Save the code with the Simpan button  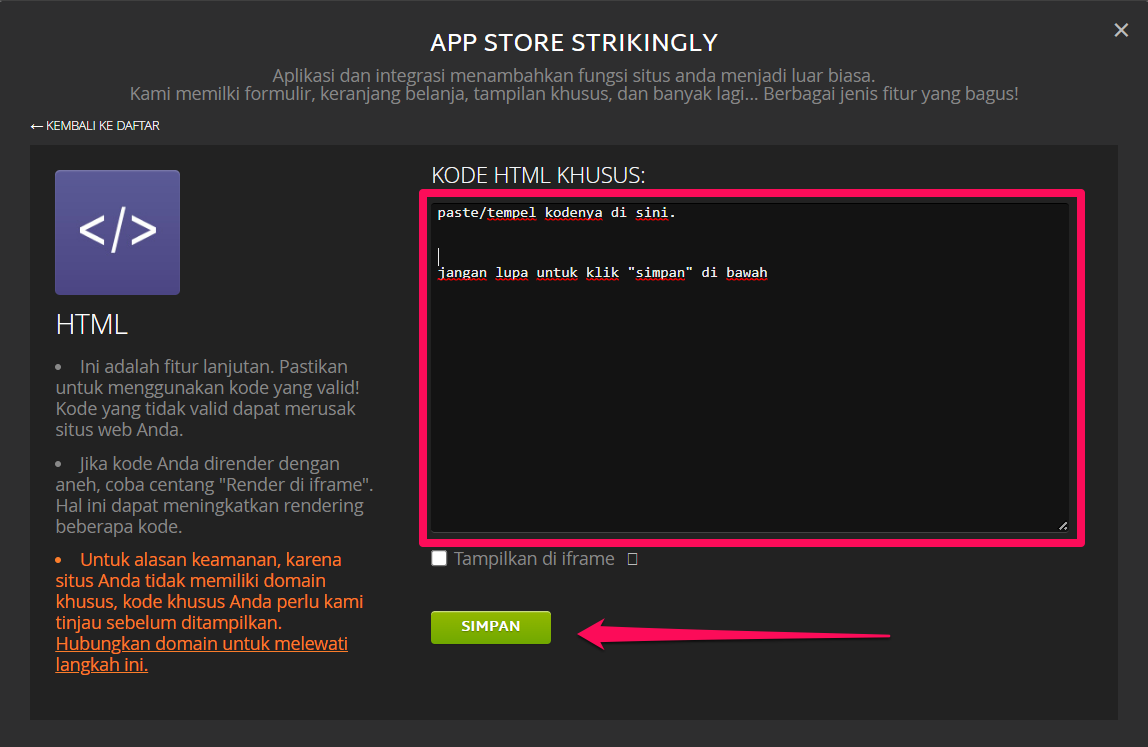[491, 627]
